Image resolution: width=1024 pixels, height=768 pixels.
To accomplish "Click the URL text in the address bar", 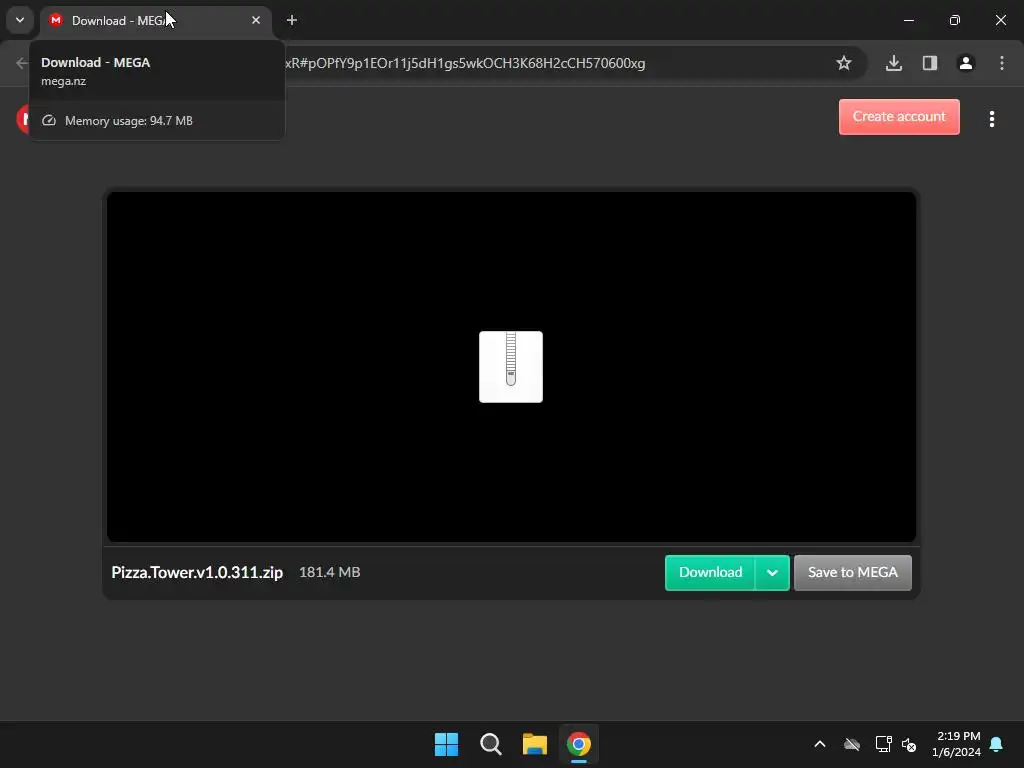I will [465, 63].
